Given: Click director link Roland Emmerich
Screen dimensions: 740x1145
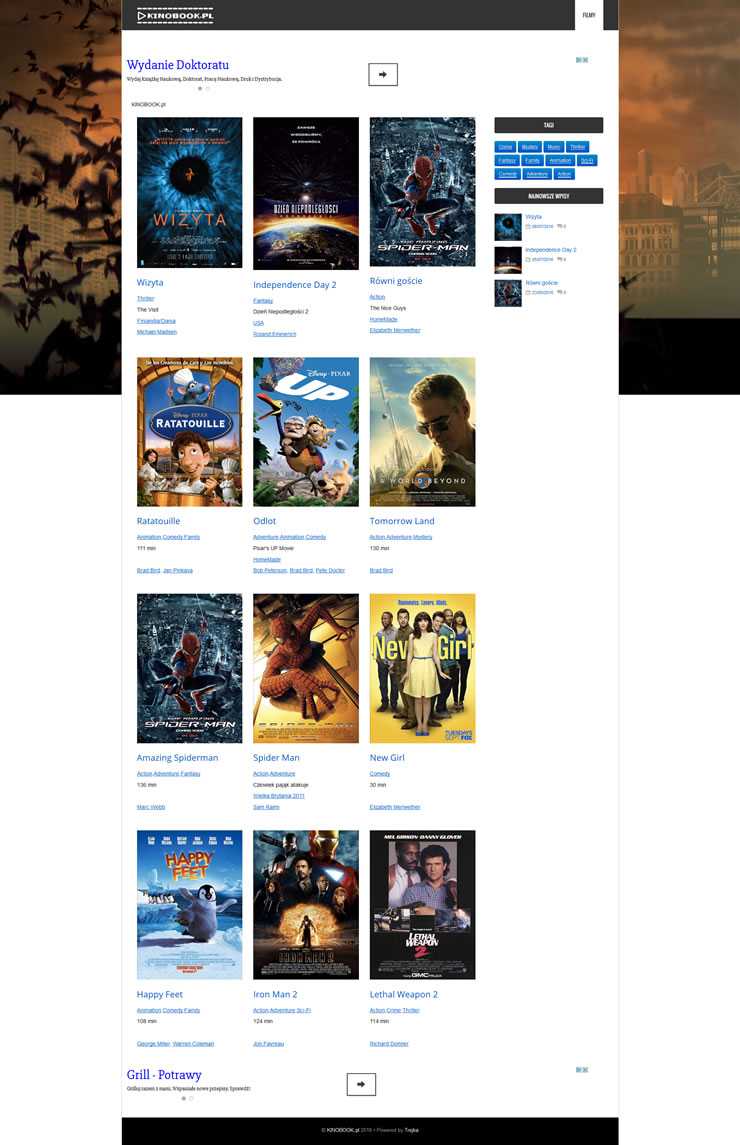Looking at the screenshot, I should 274,334.
